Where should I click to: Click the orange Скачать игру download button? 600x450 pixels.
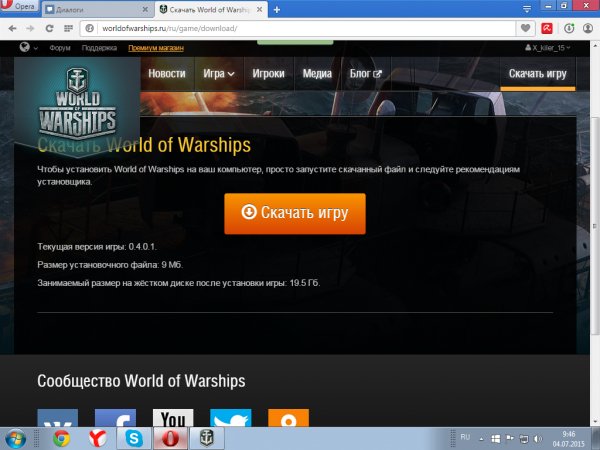295,214
